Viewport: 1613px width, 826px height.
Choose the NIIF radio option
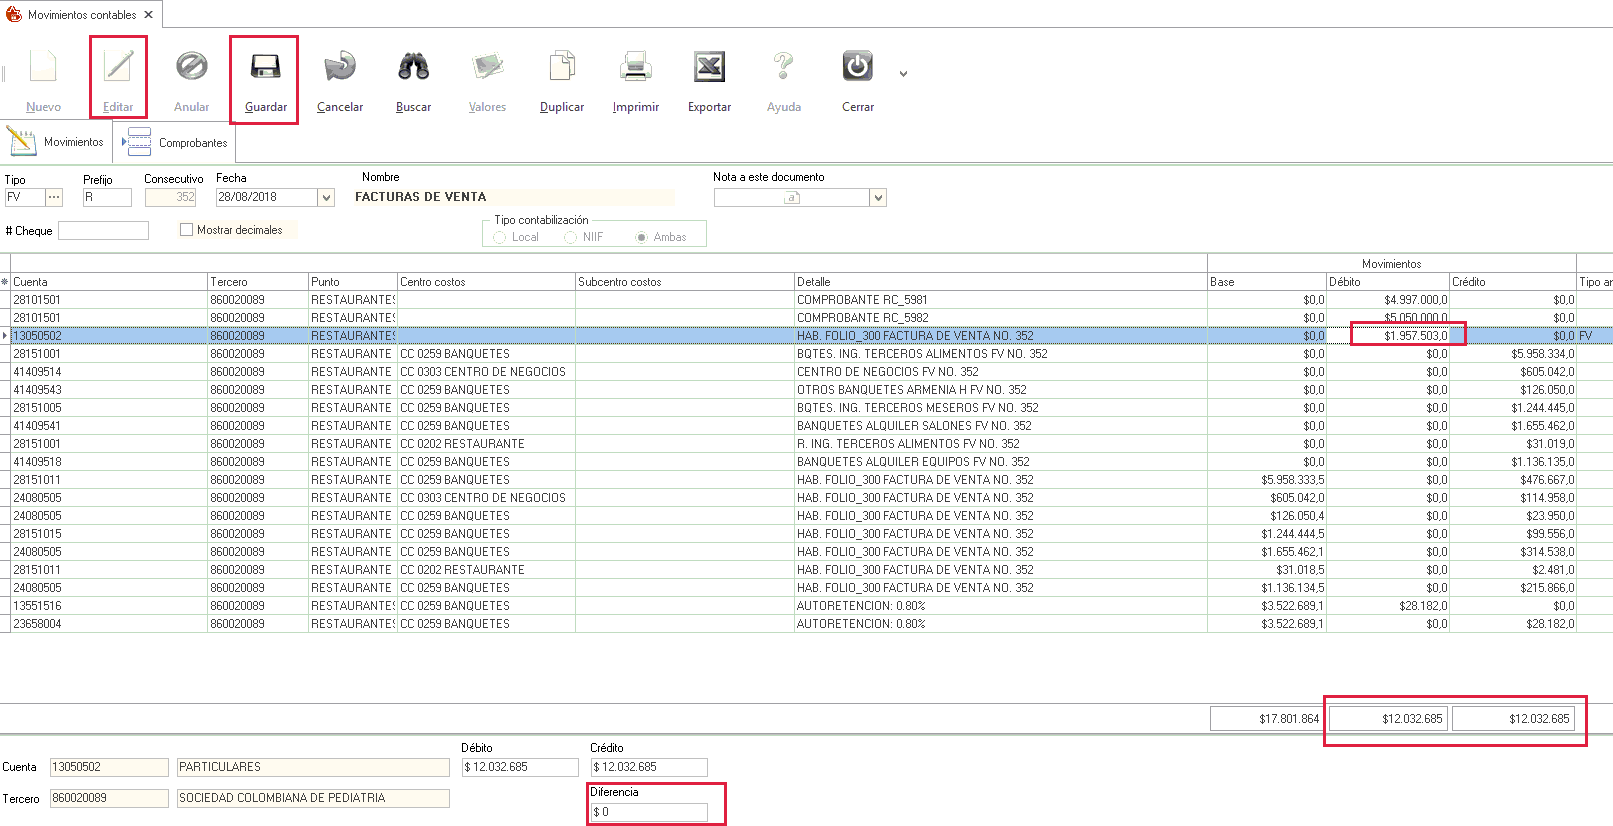click(571, 238)
